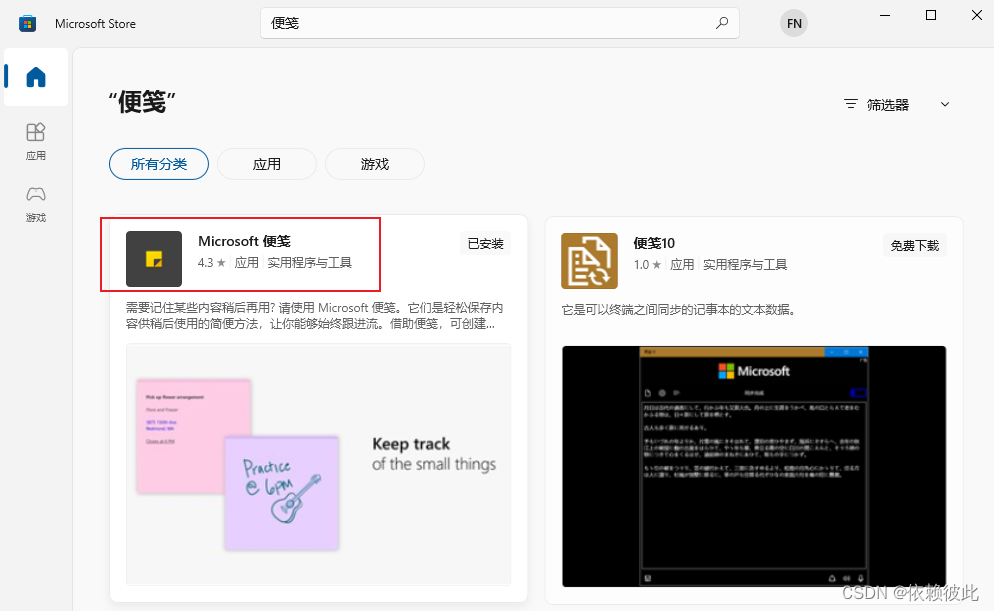Minimize the Microsoft Store window
994x611 pixels.
885,15
